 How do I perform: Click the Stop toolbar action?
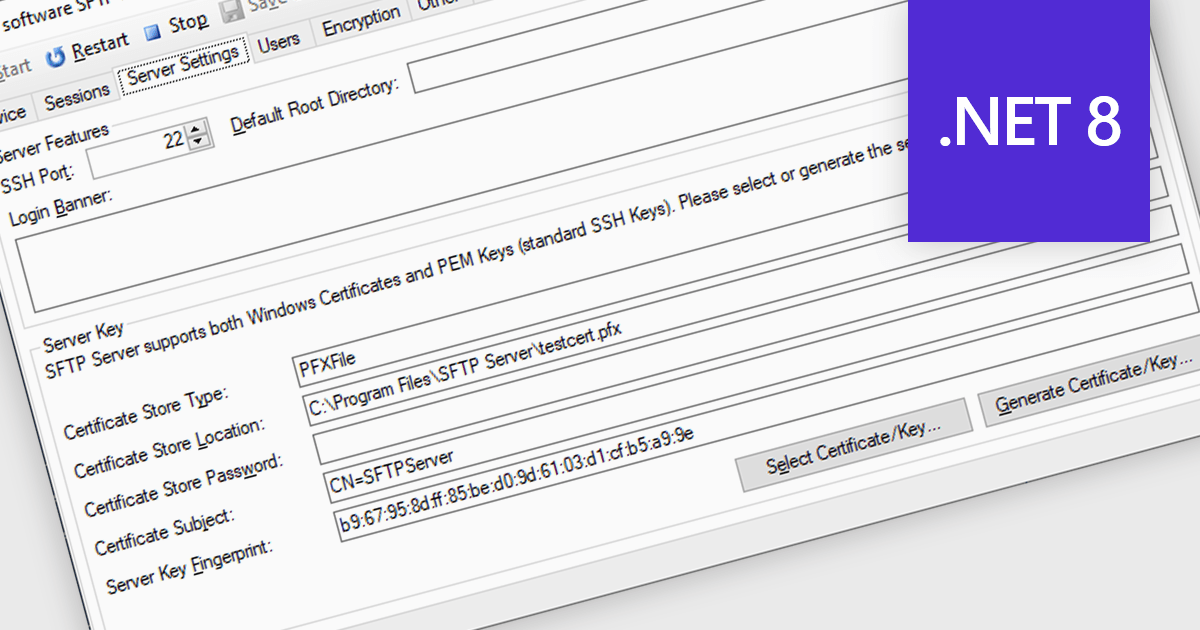click(182, 22)
